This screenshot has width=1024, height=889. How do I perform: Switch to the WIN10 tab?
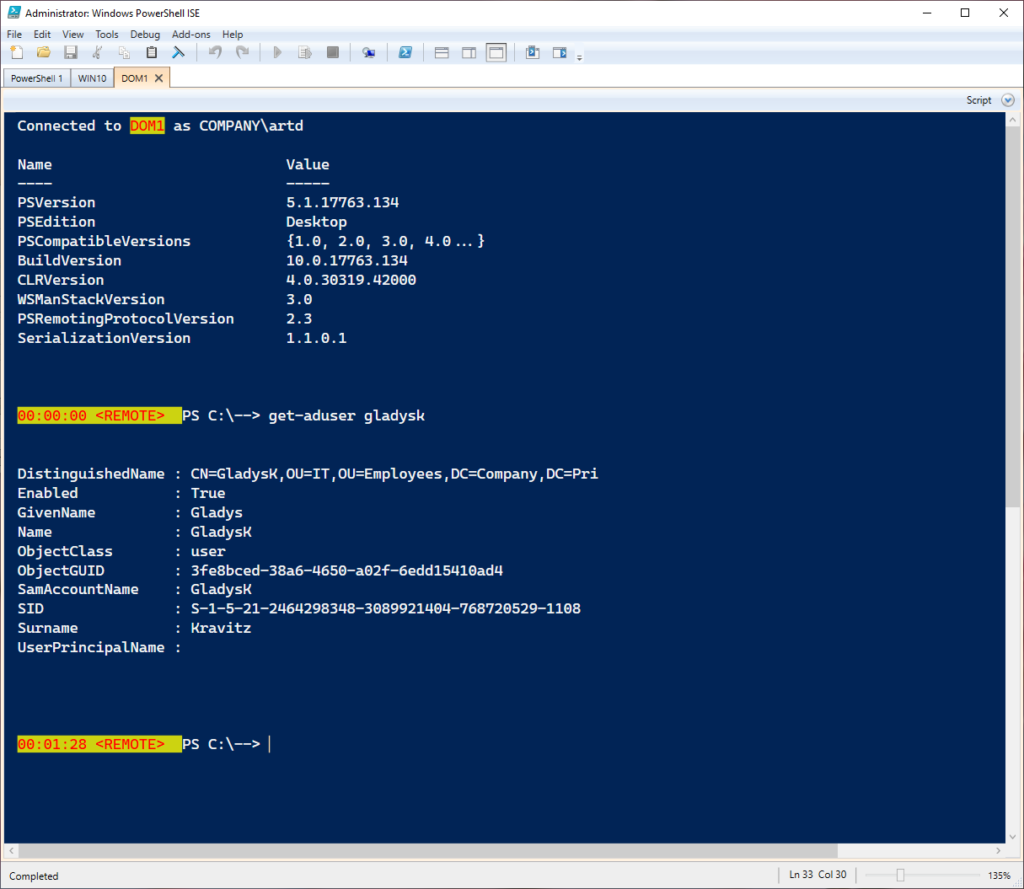tap(91, 77)
